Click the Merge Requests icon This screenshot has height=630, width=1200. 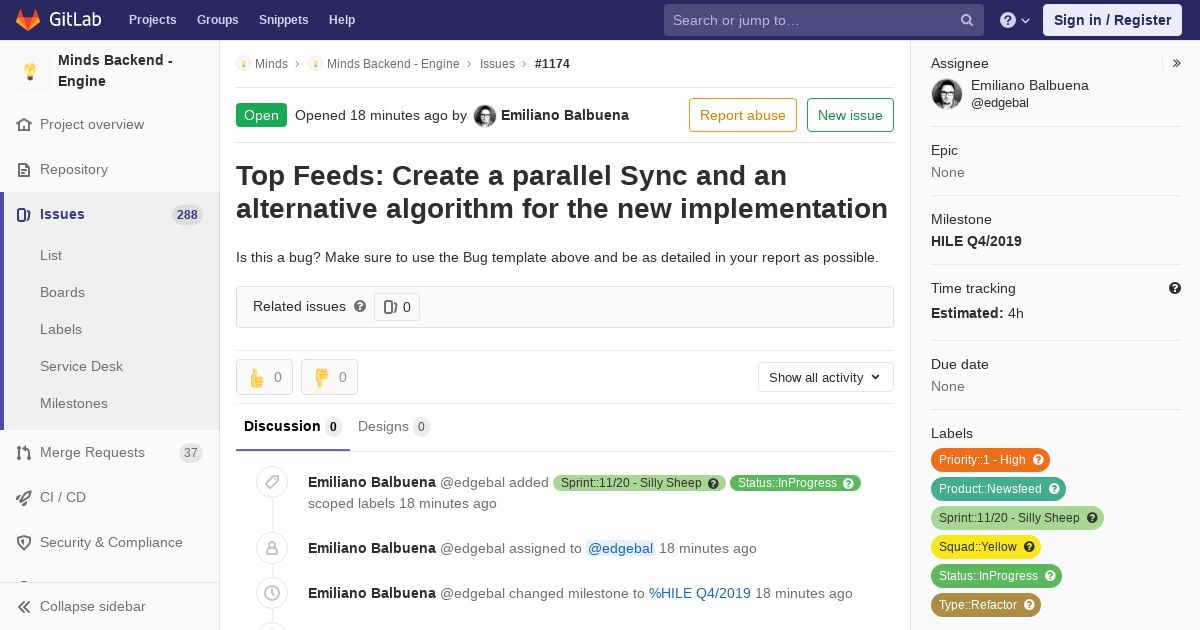(x=24, y=453)
